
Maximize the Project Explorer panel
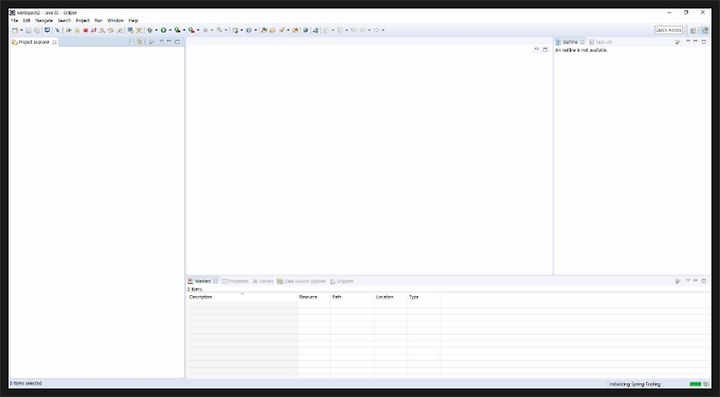point(177,42)
